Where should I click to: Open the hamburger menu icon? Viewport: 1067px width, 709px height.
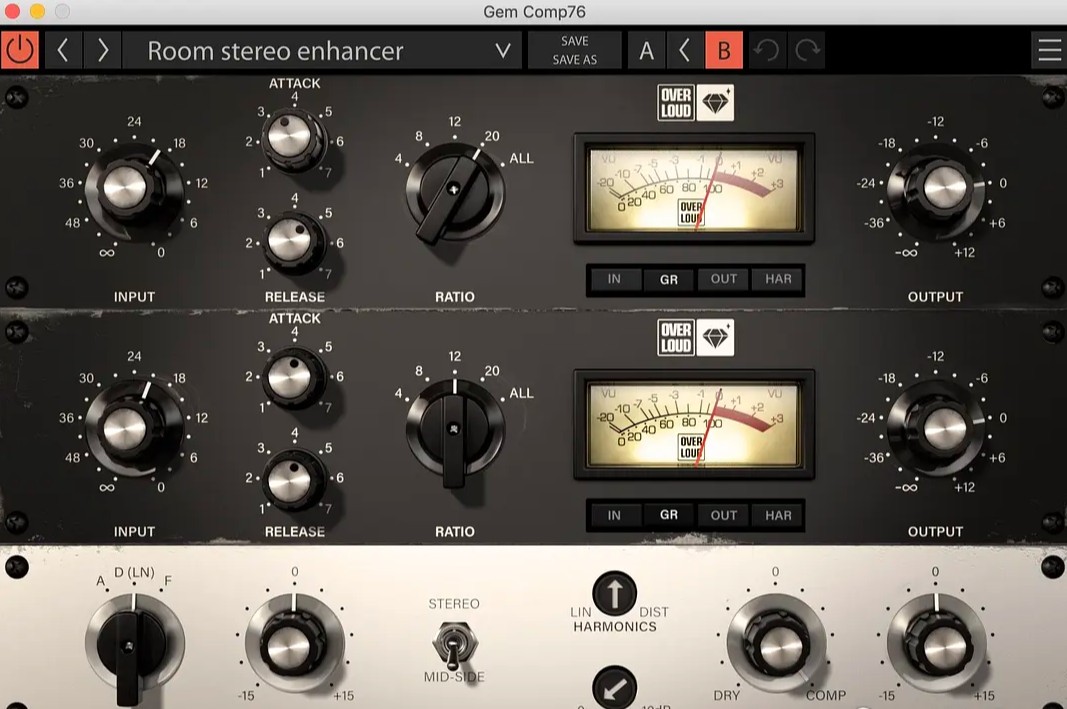tap(1049, 50)
